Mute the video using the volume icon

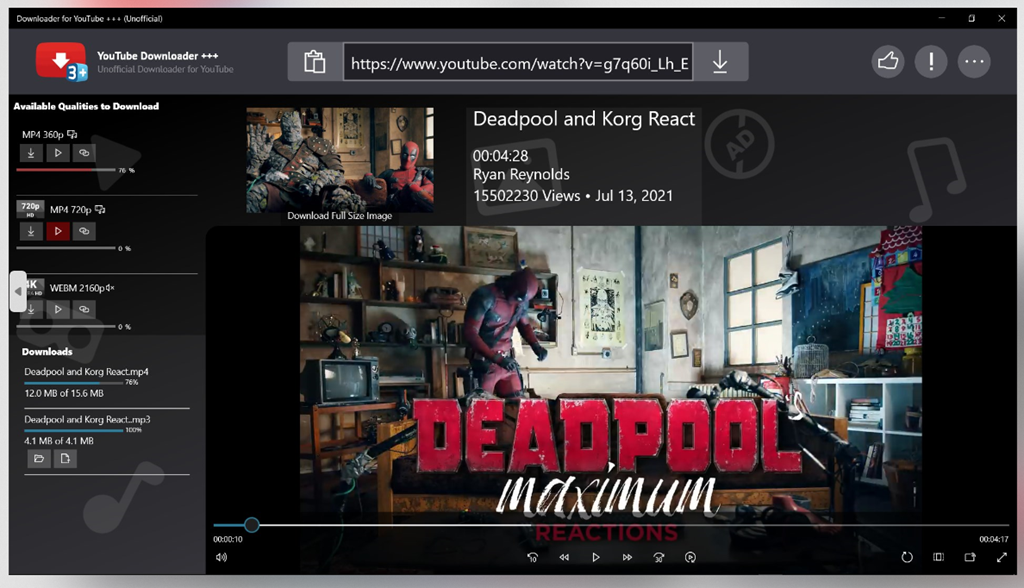[x=221, y=557]
